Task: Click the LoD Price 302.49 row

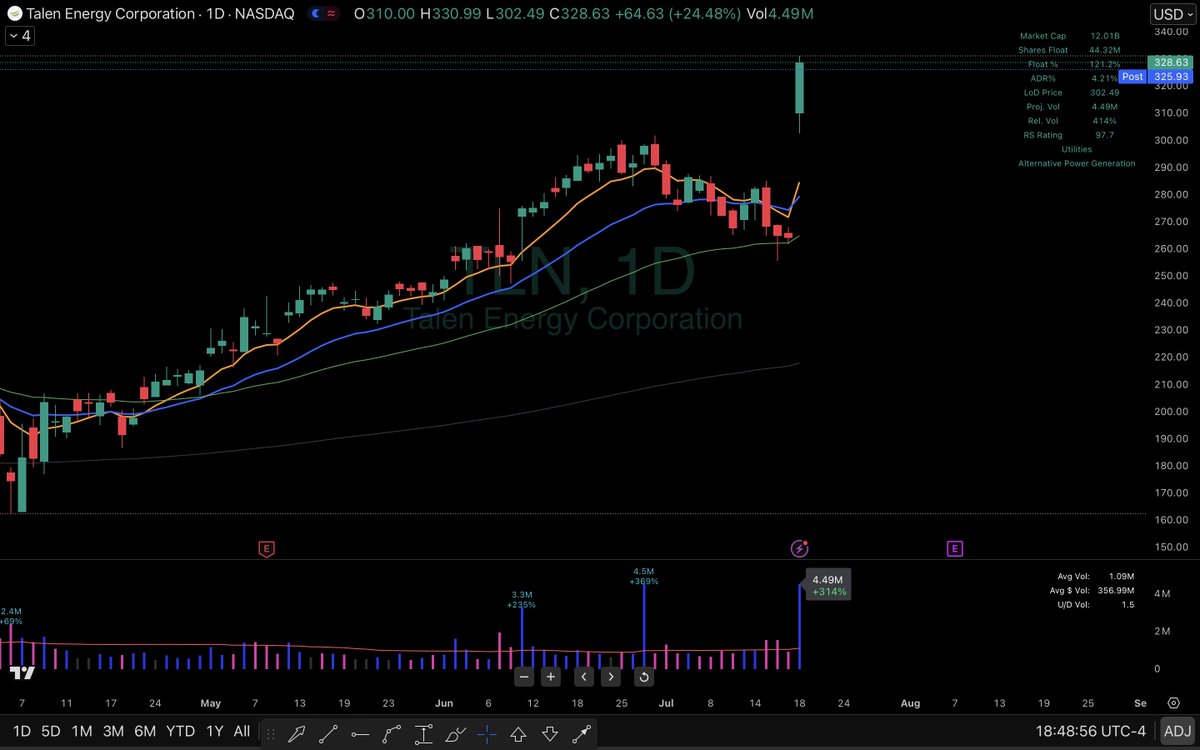Action: (1072, 92)
